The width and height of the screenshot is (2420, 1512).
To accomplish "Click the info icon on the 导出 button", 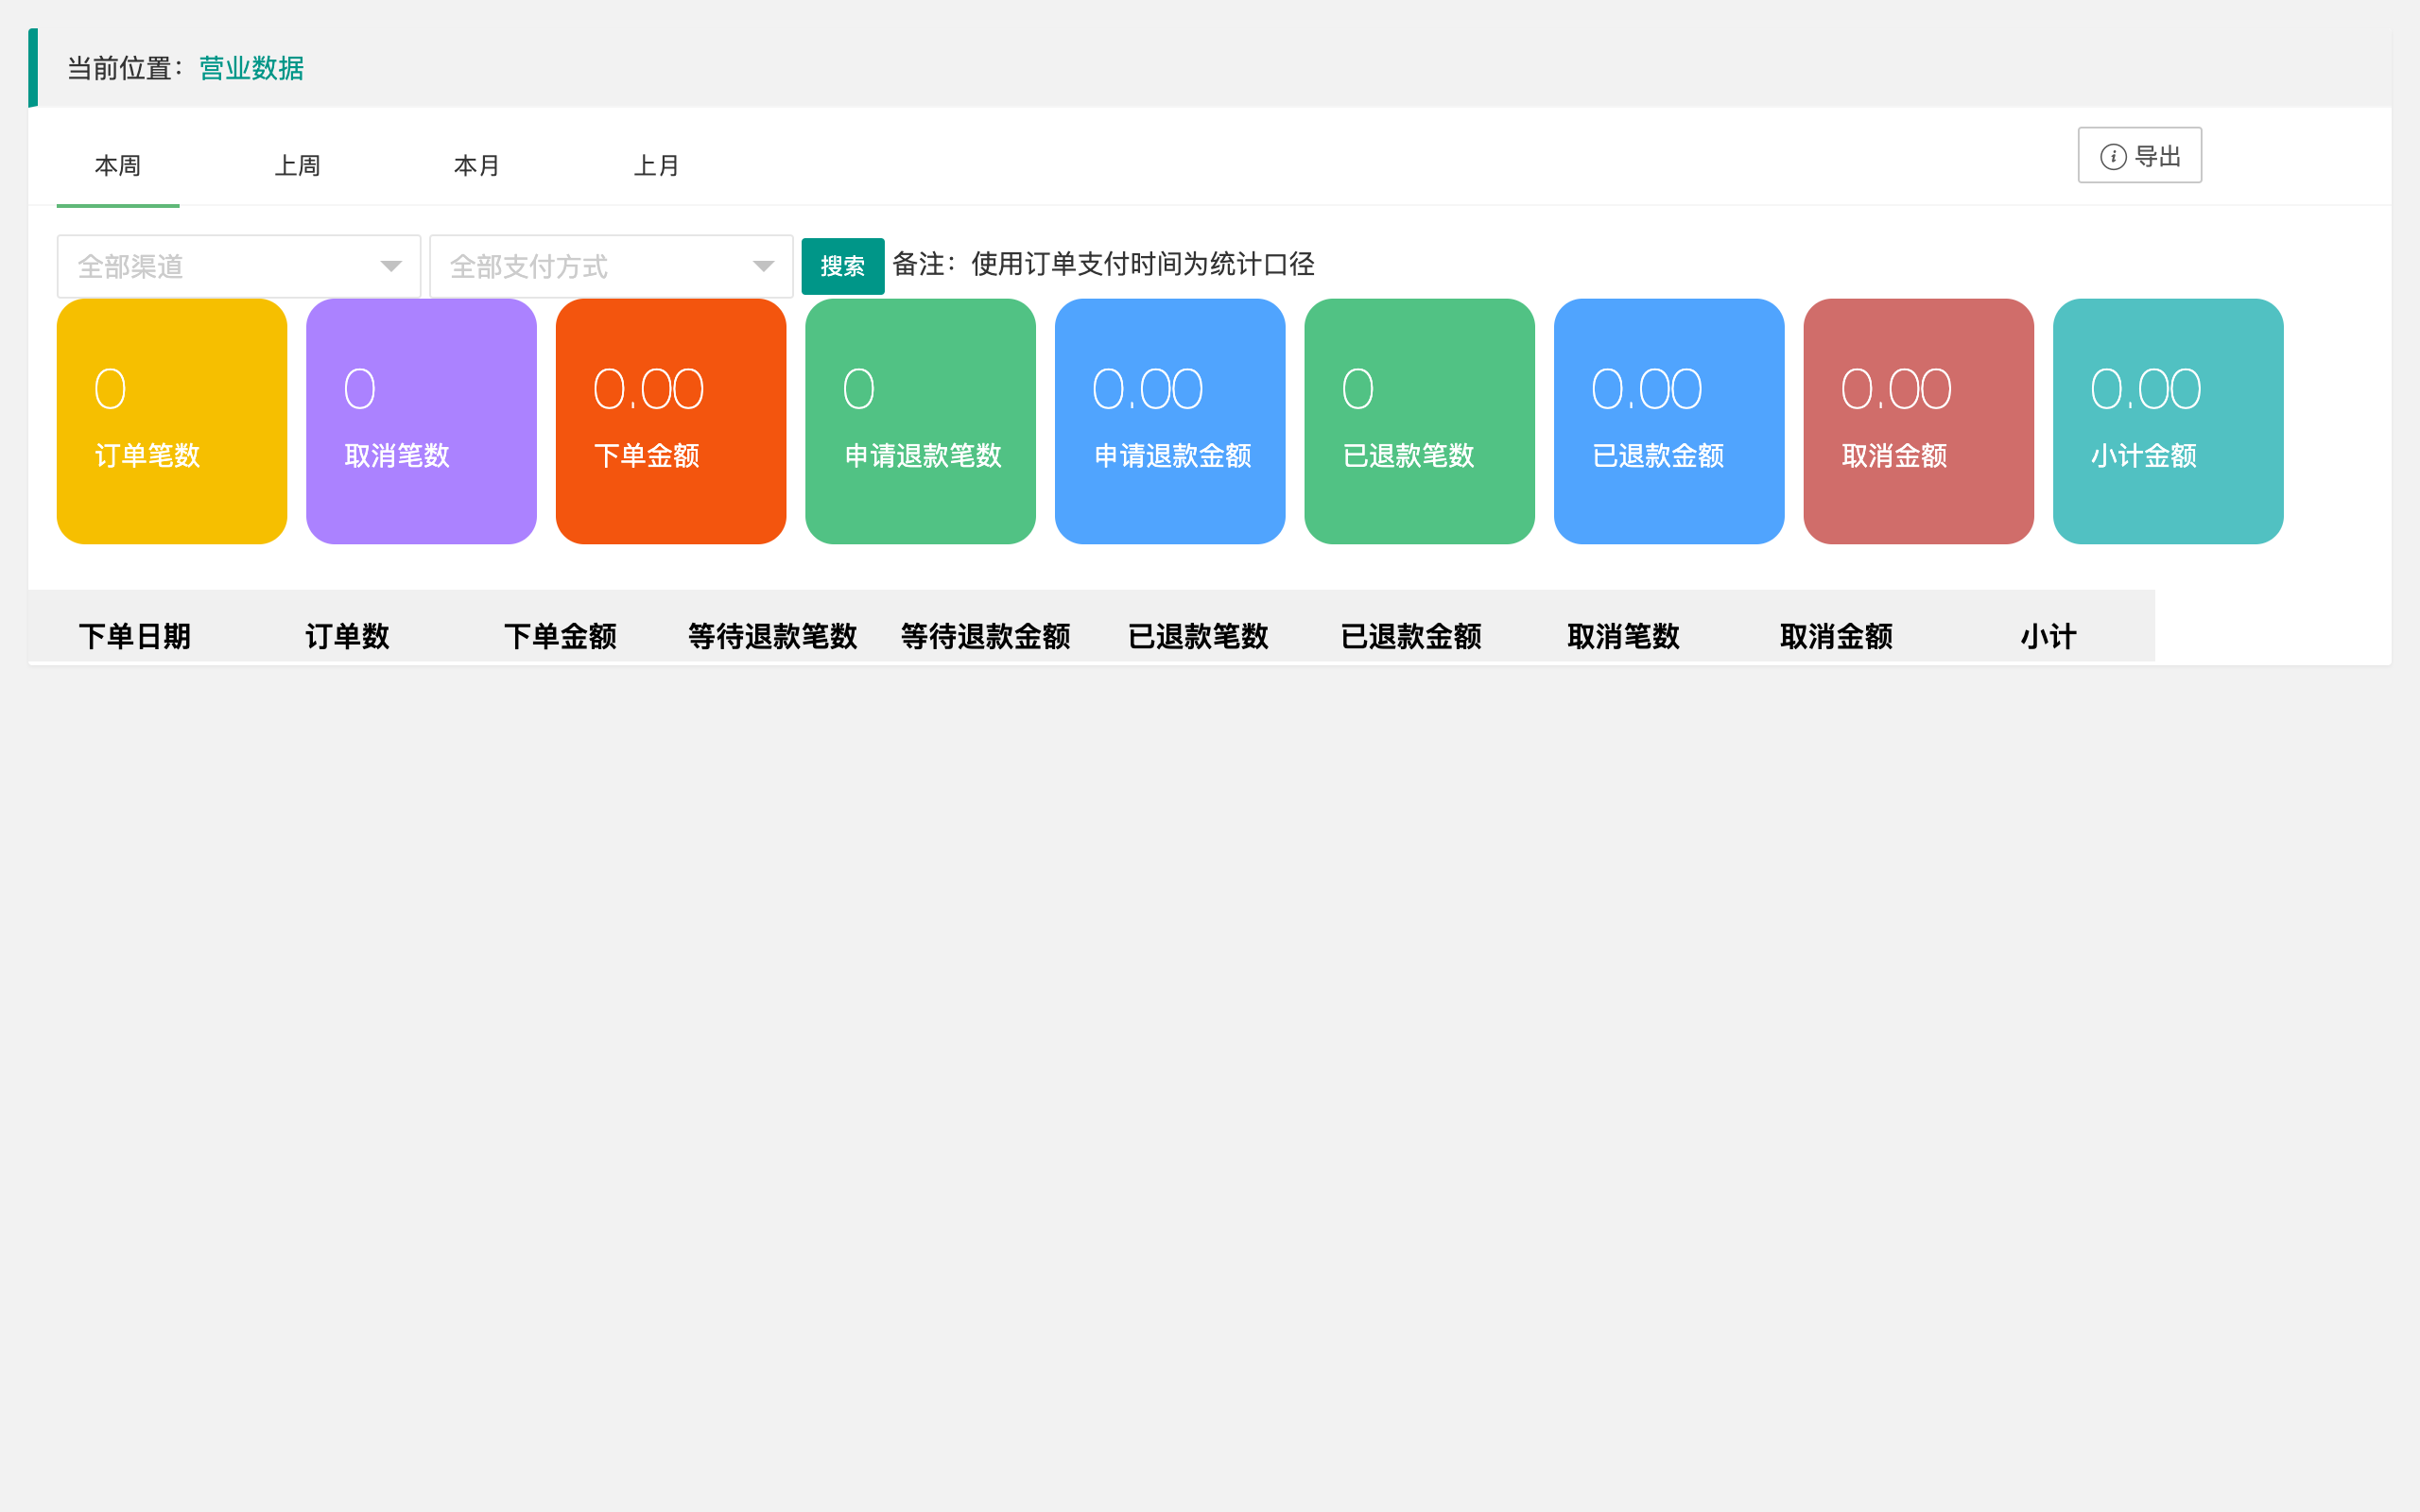I will coord(2112,157).
